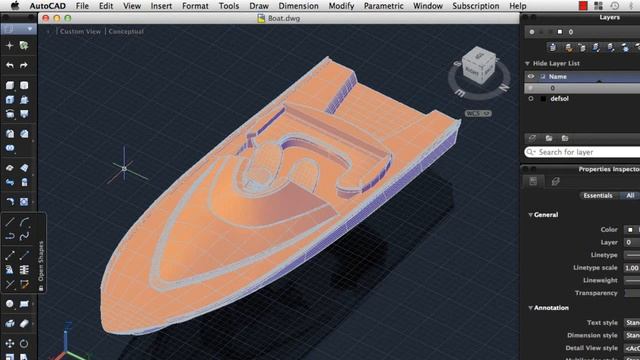Open the File menu
Image resolution: width=640 pixels, height=360 pixels.
point(82,6)
